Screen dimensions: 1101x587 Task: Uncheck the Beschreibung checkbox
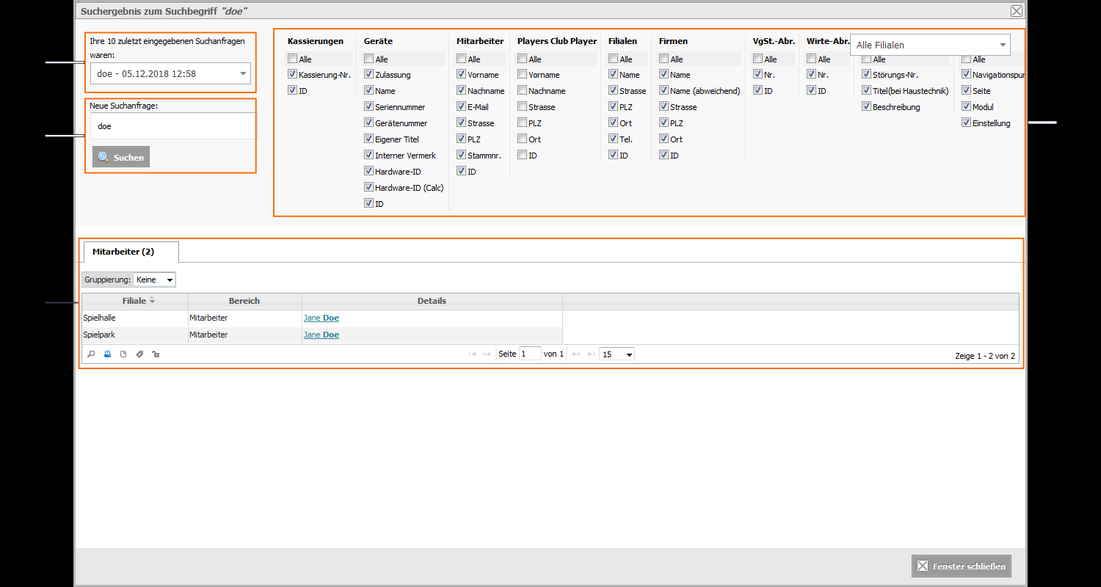[866, 107]
